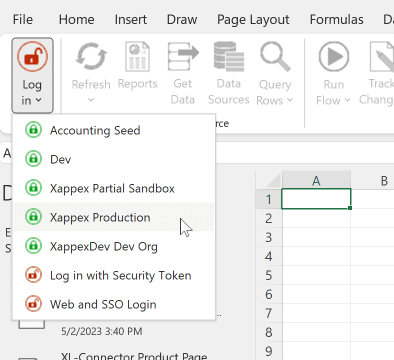394x360 pixels.
Task: Select Web and SSO Login option
Action: [x=114, y=304]
